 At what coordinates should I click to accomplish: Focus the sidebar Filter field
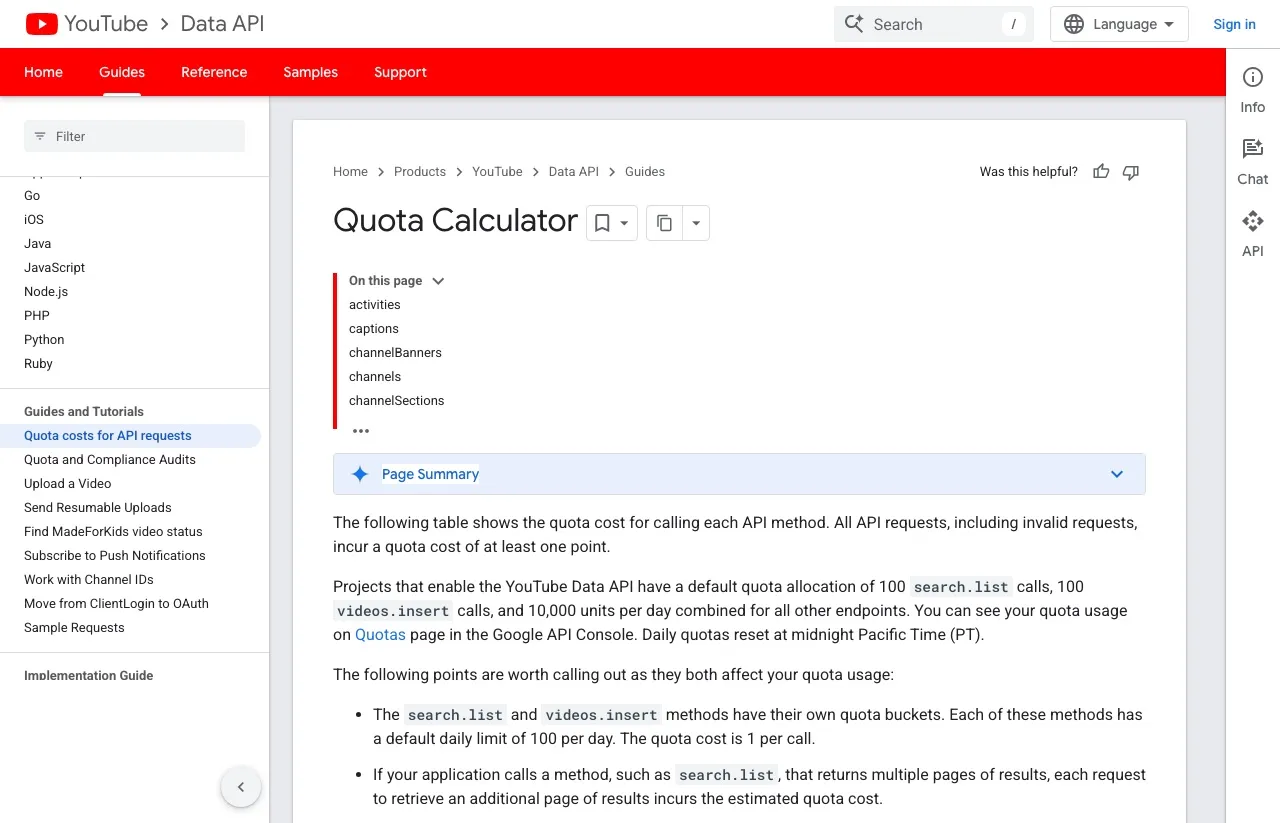pyautogui.click(x=134, y=136)
